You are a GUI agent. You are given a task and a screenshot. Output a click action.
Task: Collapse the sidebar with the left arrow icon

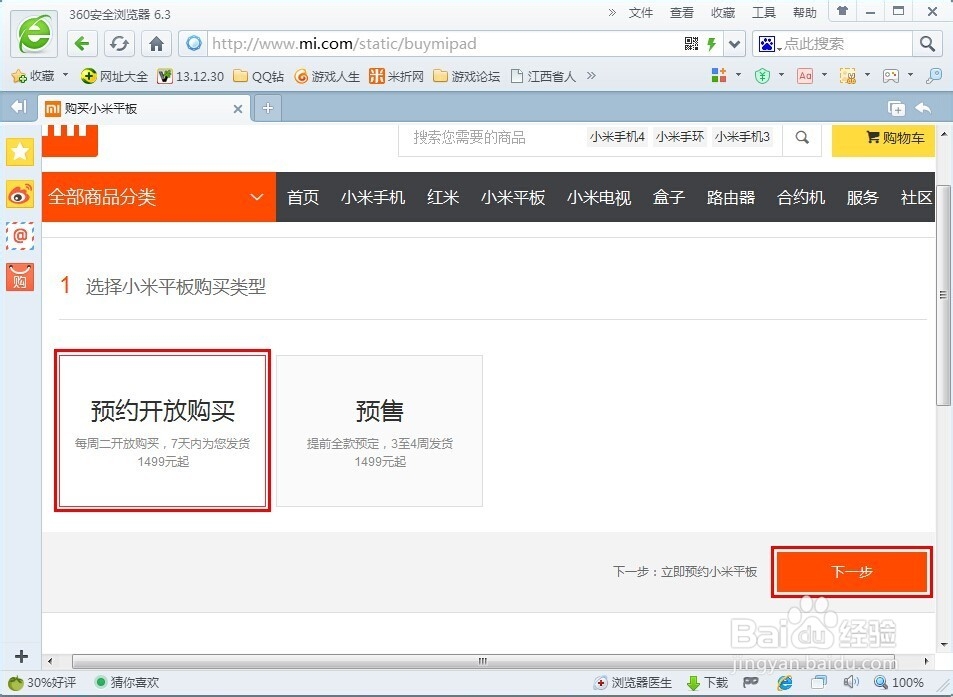pos(19,108)
